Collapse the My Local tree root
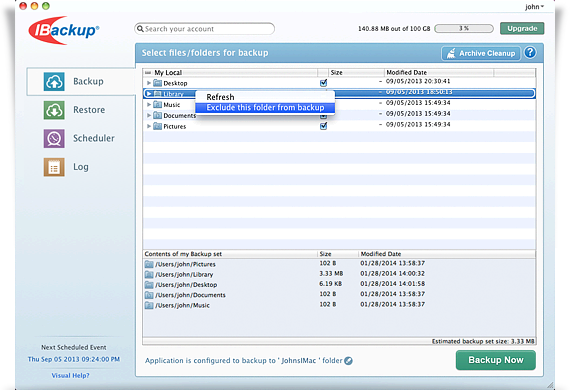 148,73
